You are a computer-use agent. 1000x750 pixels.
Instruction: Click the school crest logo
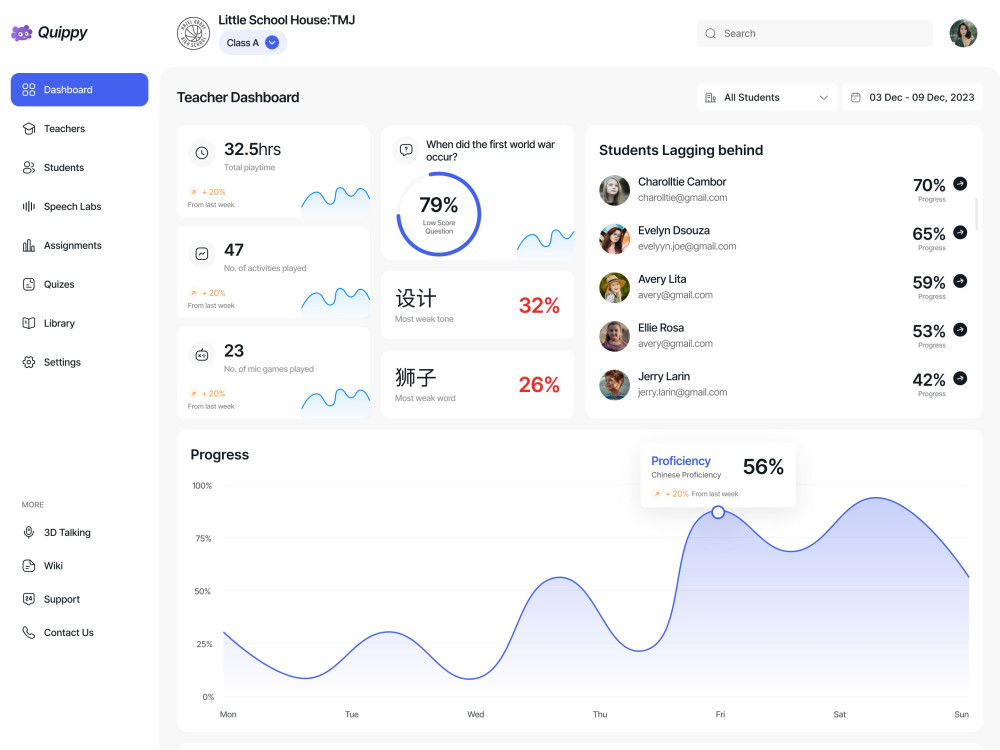pos(193,33)
